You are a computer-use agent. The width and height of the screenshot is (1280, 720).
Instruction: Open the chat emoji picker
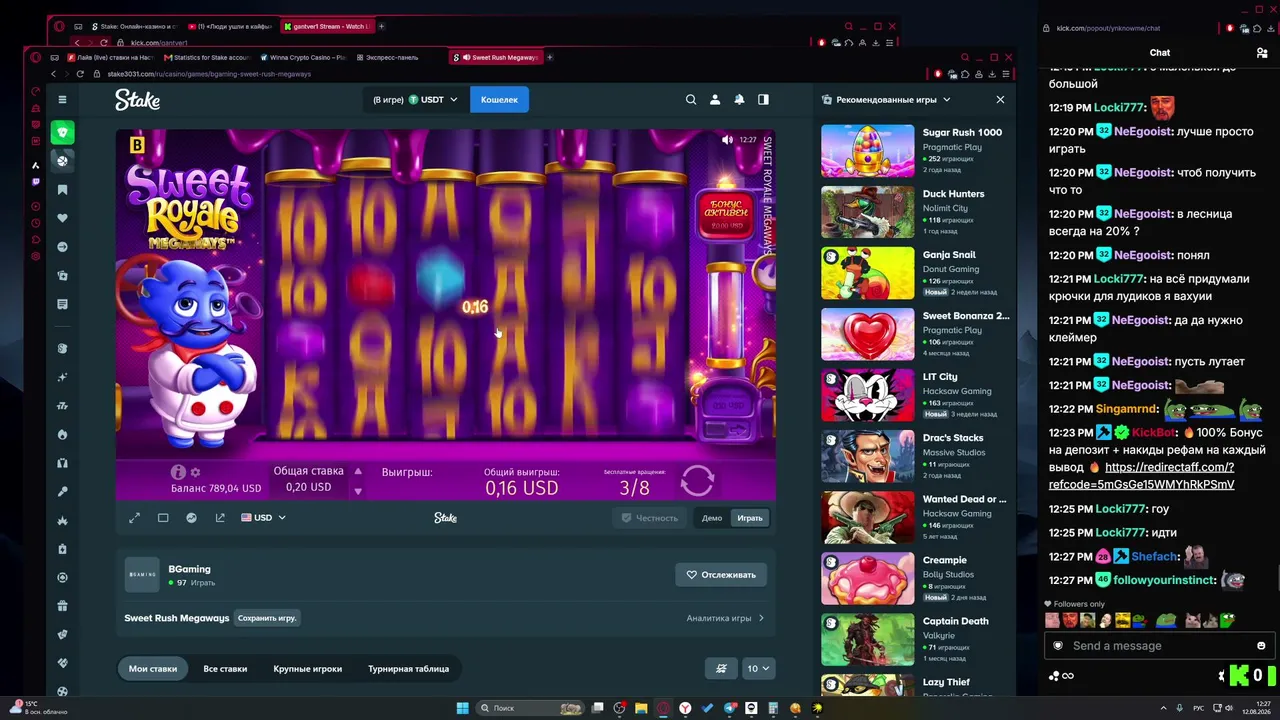pos(1261,646)
